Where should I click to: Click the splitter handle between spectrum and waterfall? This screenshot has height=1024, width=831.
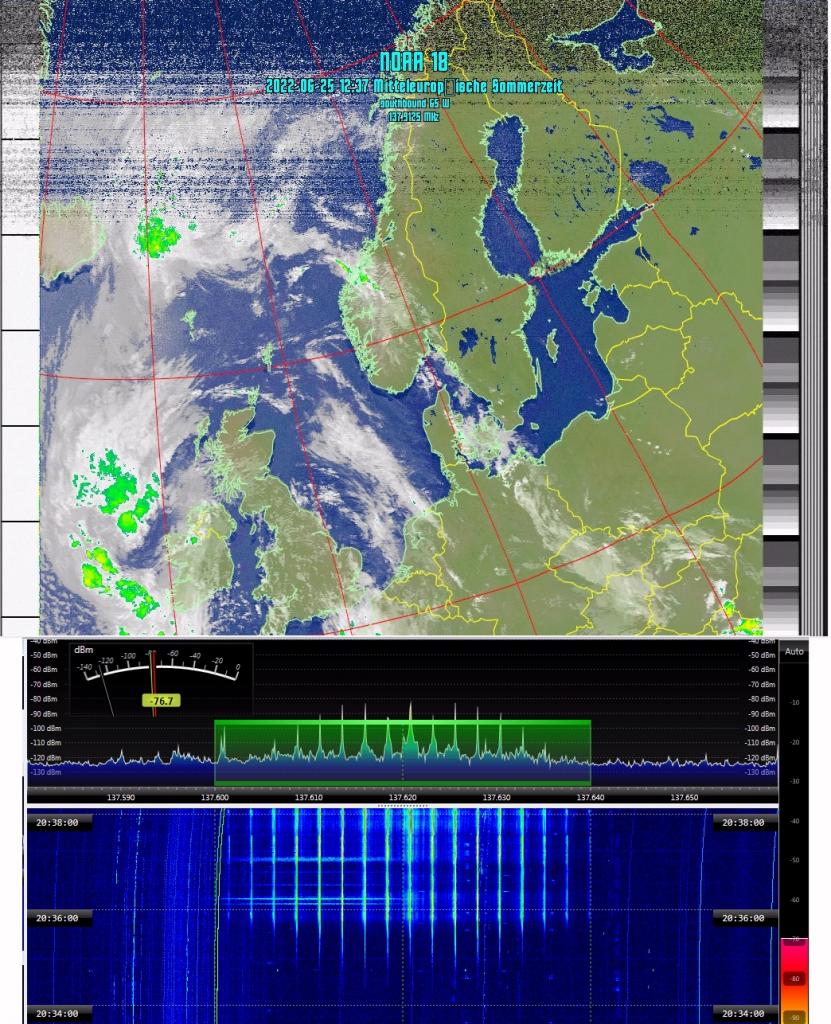(402, 806)
